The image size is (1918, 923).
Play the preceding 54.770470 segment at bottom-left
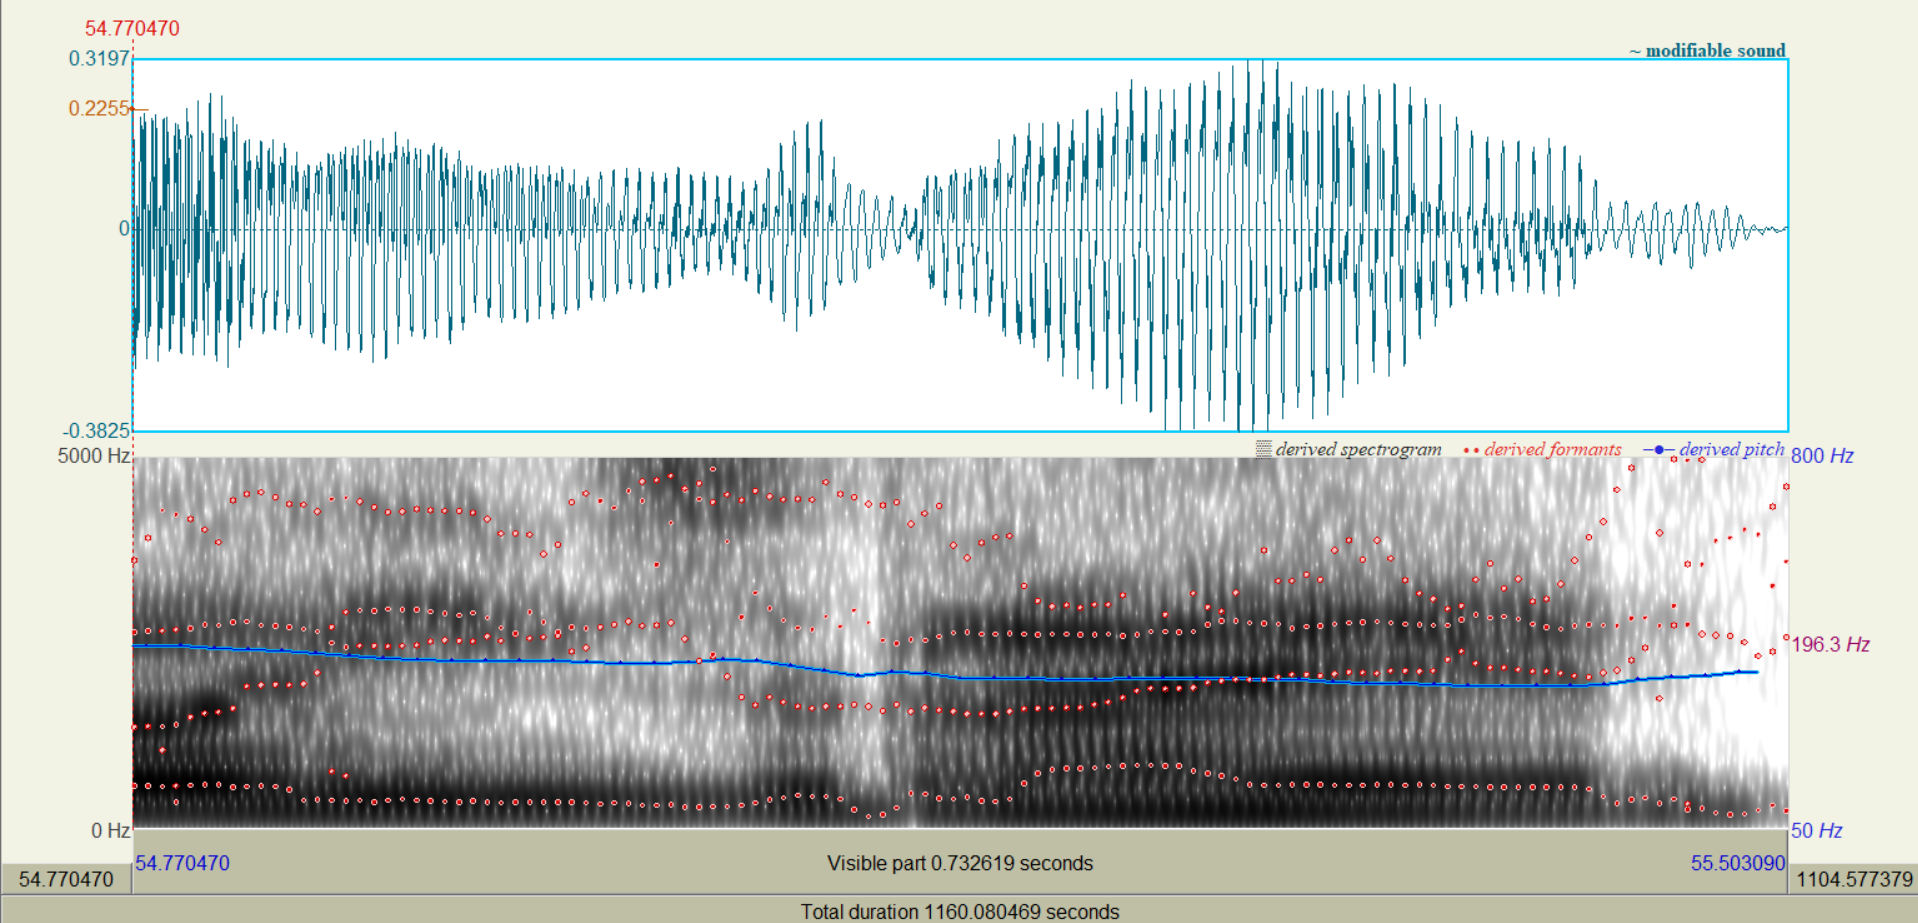(x=66, y=879)
